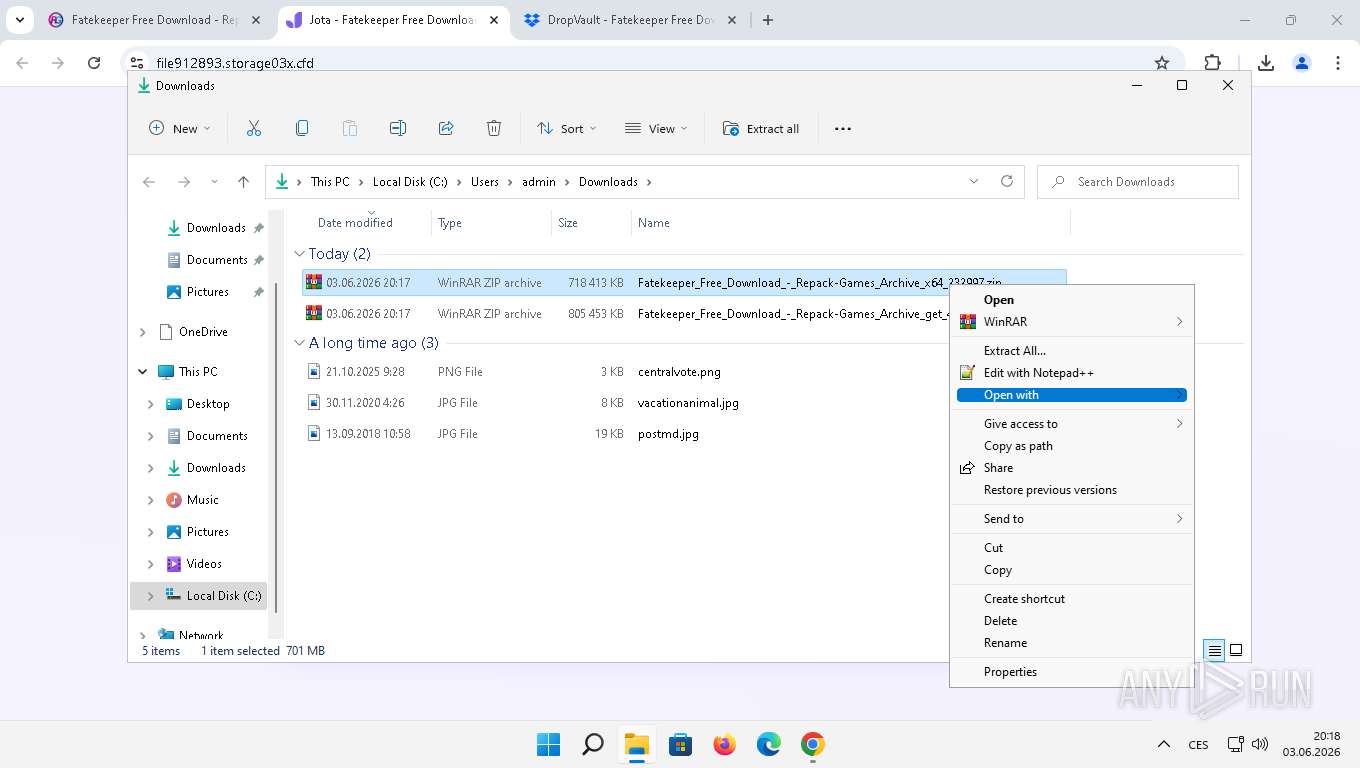Expand OneDrive in navigation pane
Image resolution: width=1360 pixels, height=768 pixels.
pos(143,332)
